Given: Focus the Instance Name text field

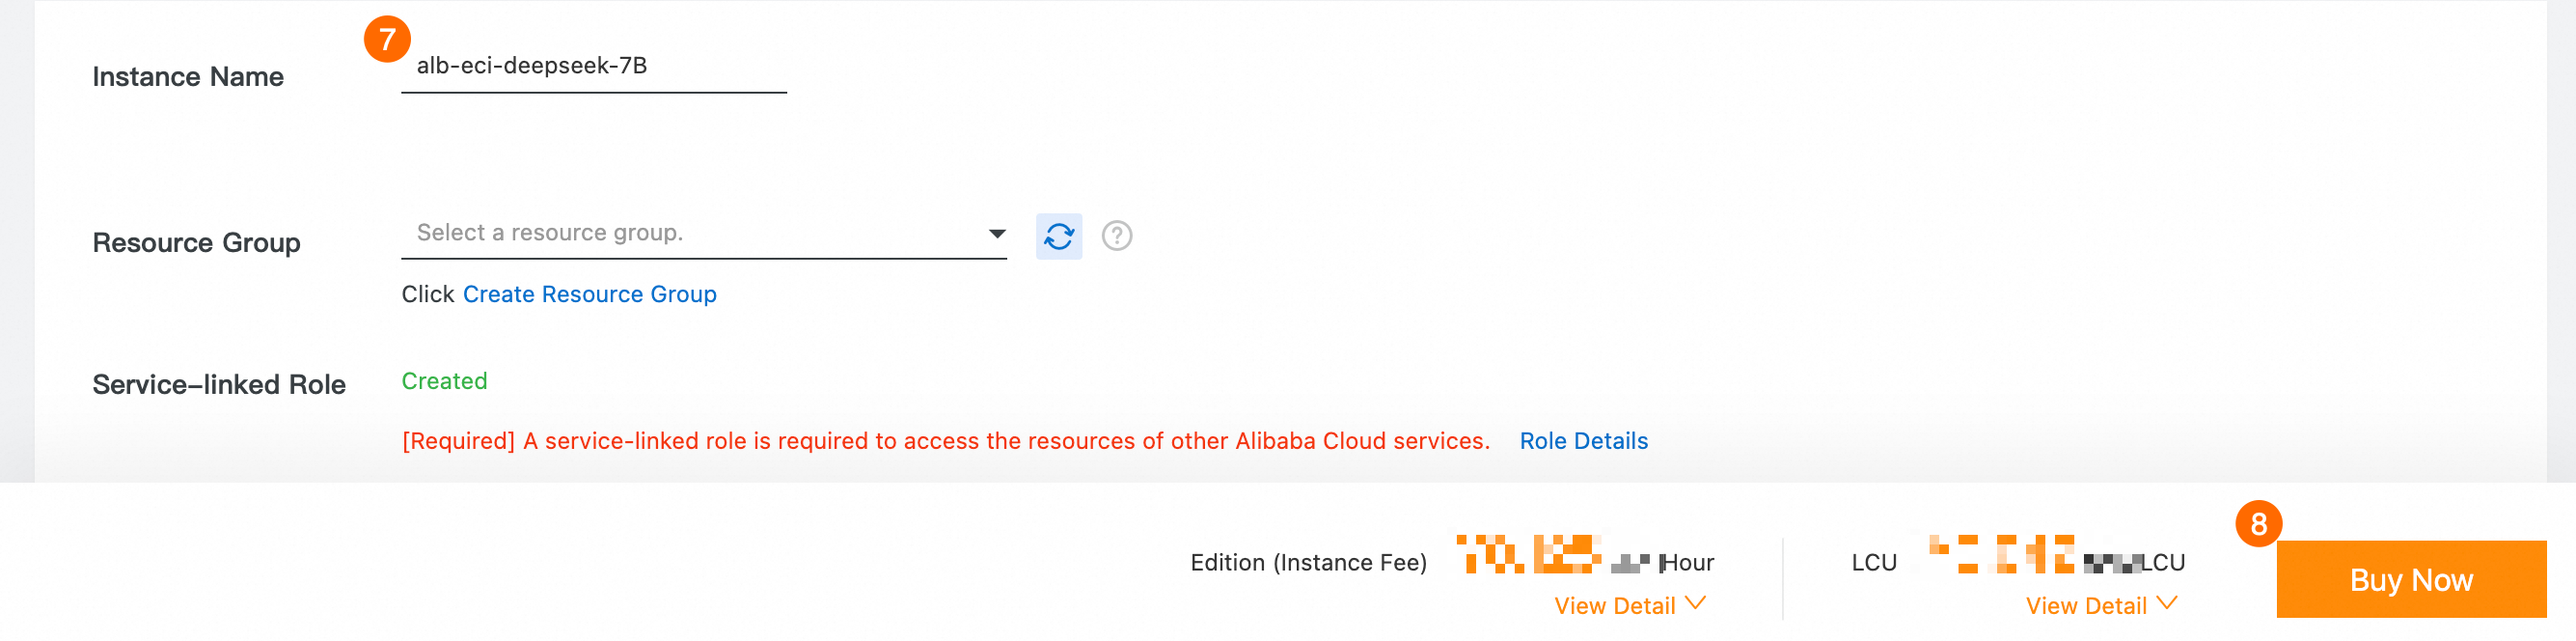Looking at the screenshot, I should coord(594,67).
